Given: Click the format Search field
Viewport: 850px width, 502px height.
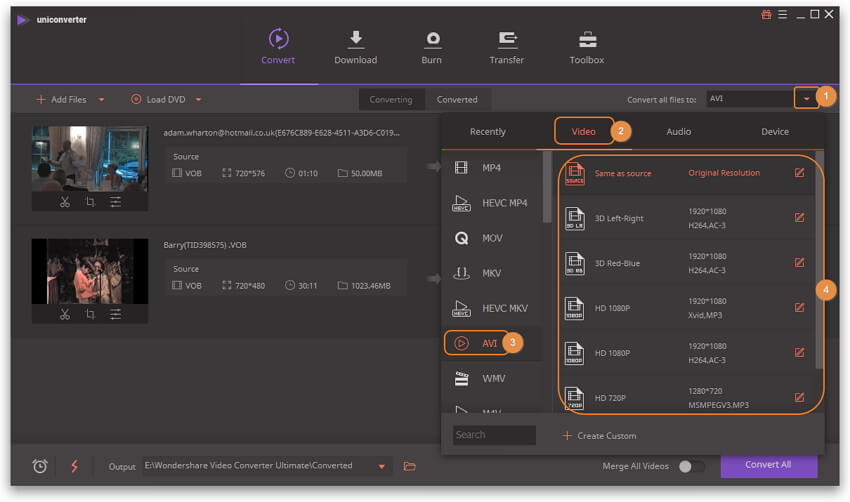Looking at the screenshot, I should [494, 435].
